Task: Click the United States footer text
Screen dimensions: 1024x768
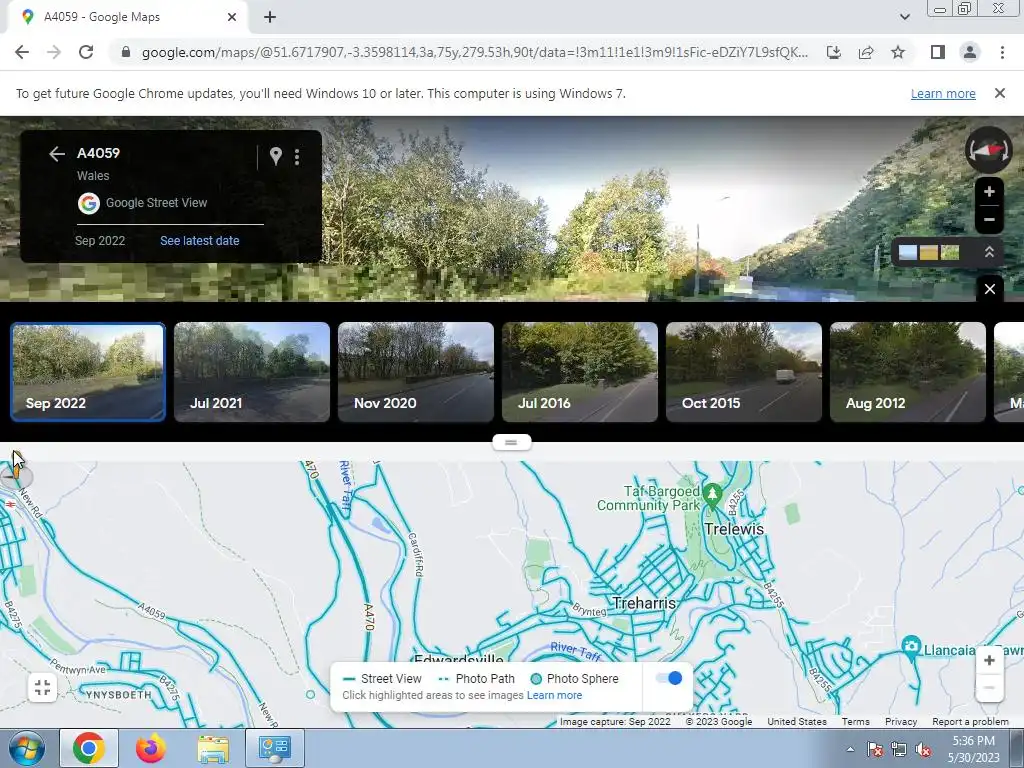Action: (797, 722)
